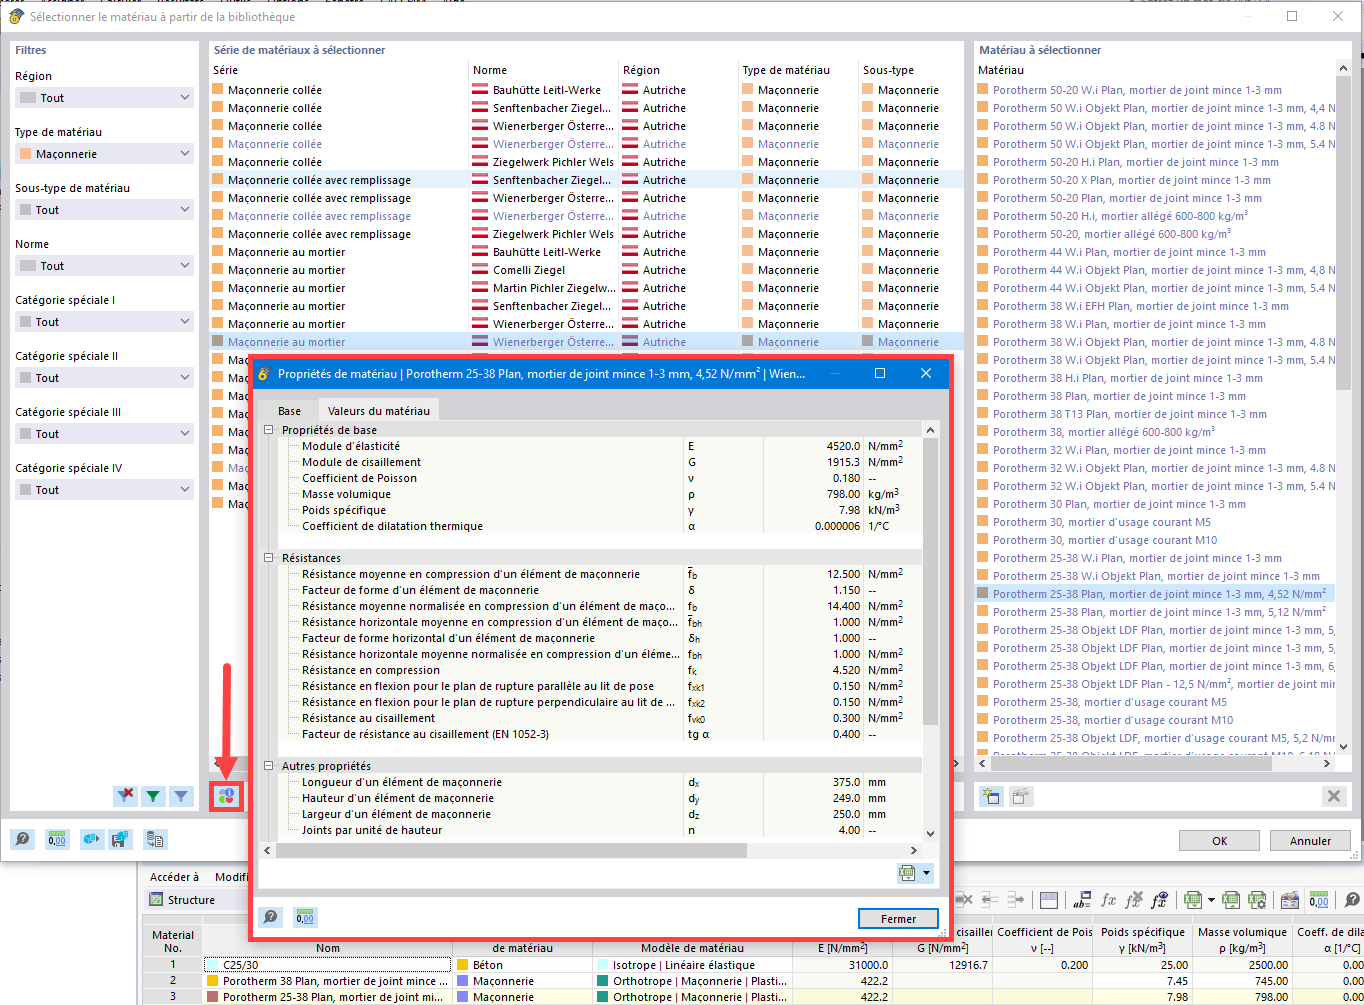This screenshot has width=1364, height=1005.
Task: Export properties table to Excel icon
Action: [907, 873]
